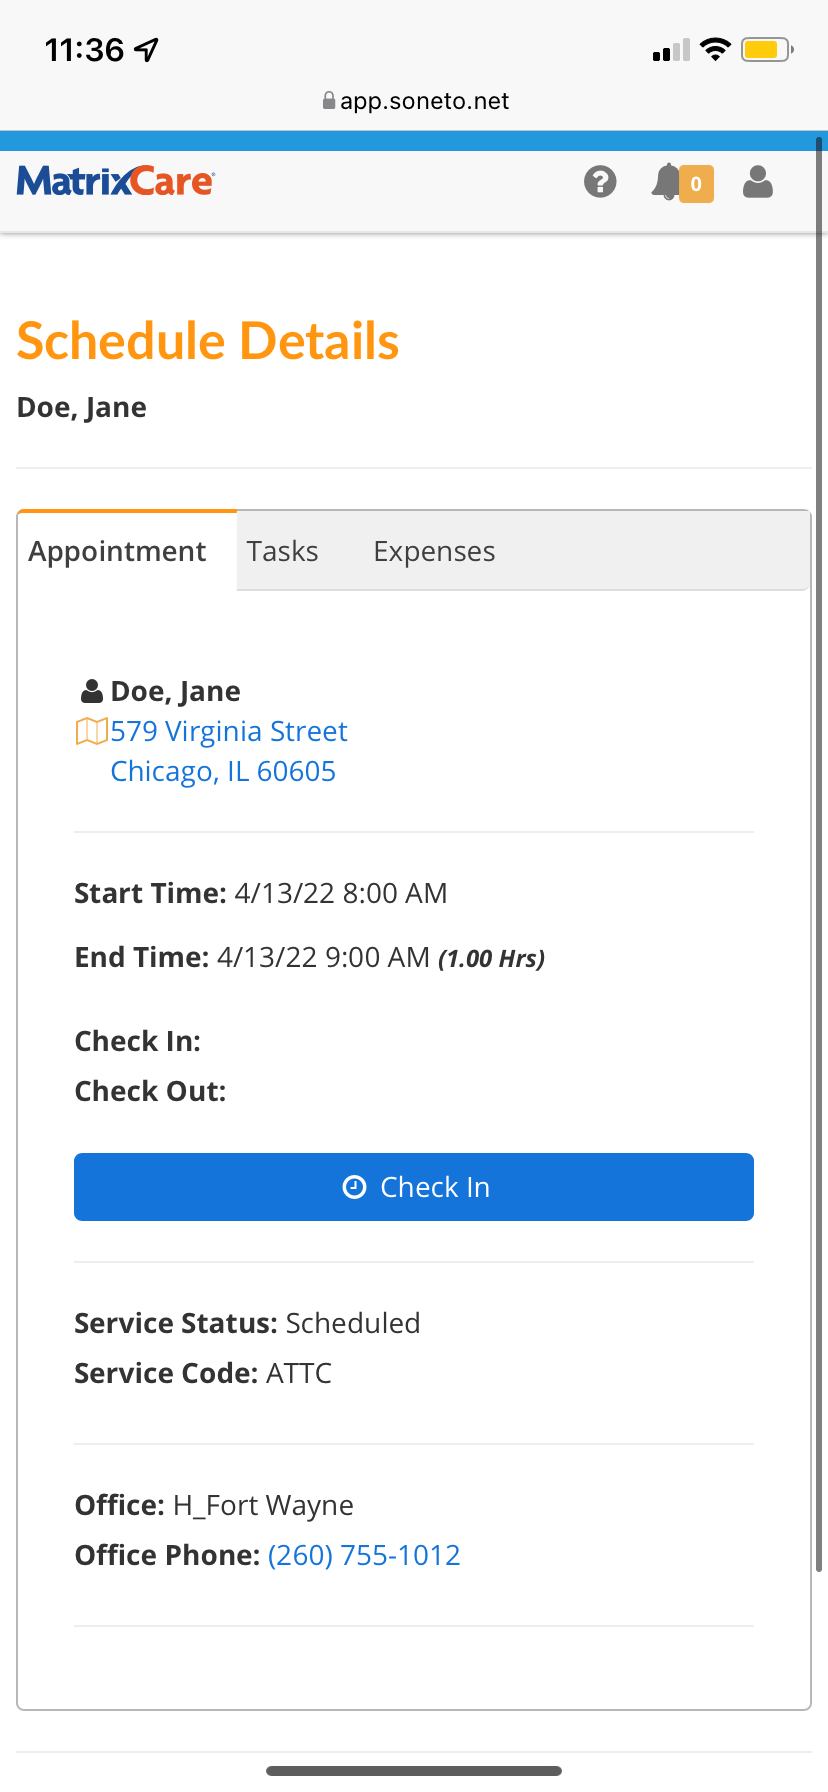This screenshot has width=828, height=1792.
Task: Select the Appointment tab
Action: pos(118,550)
